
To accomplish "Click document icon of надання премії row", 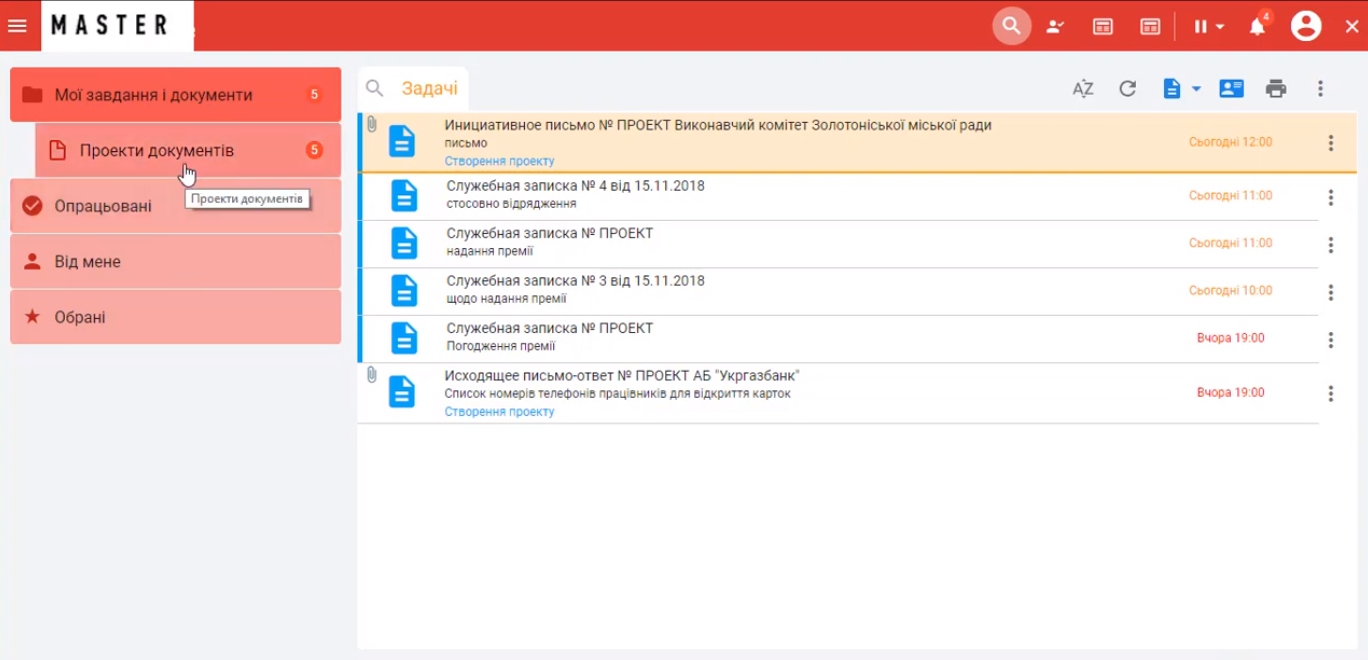I will click(x=404, y=243).
